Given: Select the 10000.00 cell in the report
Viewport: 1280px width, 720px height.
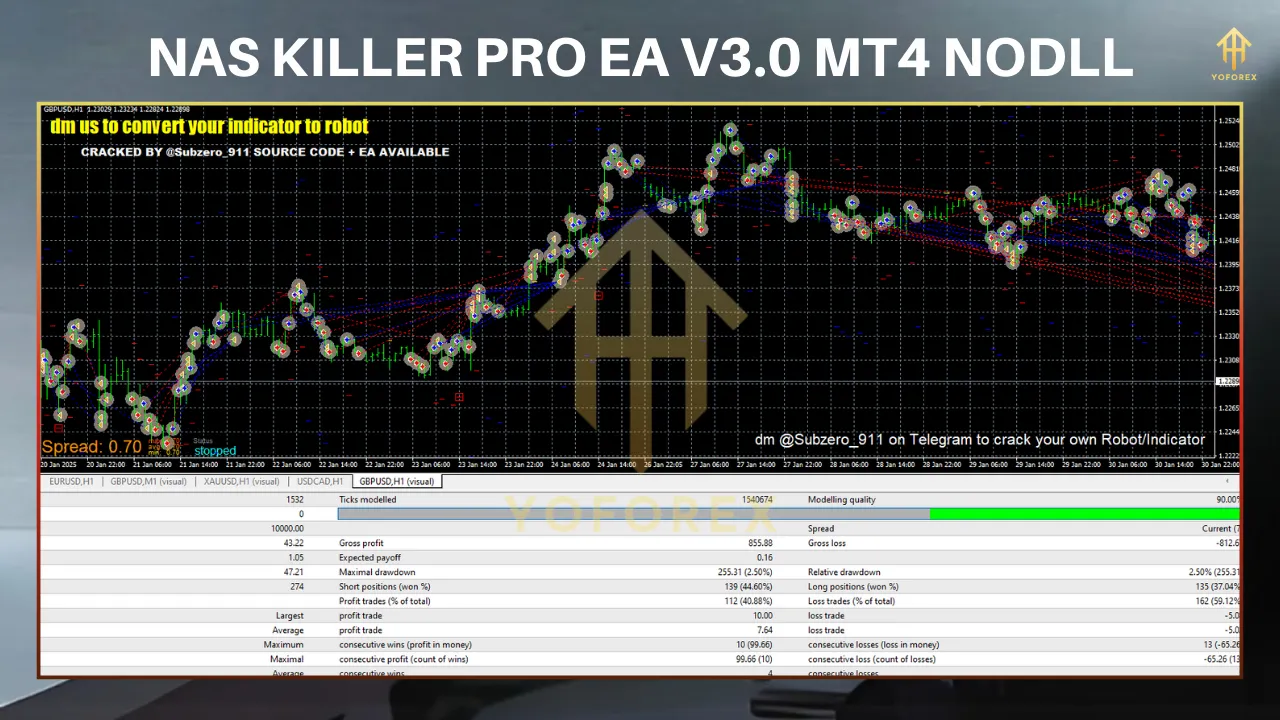Looking at the screenshot, I should [287, 528].
